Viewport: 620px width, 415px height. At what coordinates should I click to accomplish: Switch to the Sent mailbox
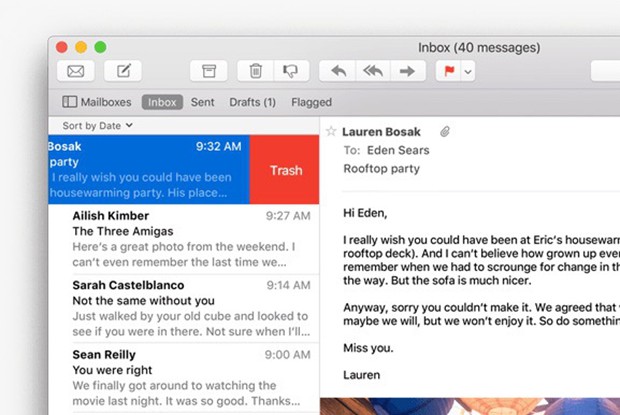[202, 102]
